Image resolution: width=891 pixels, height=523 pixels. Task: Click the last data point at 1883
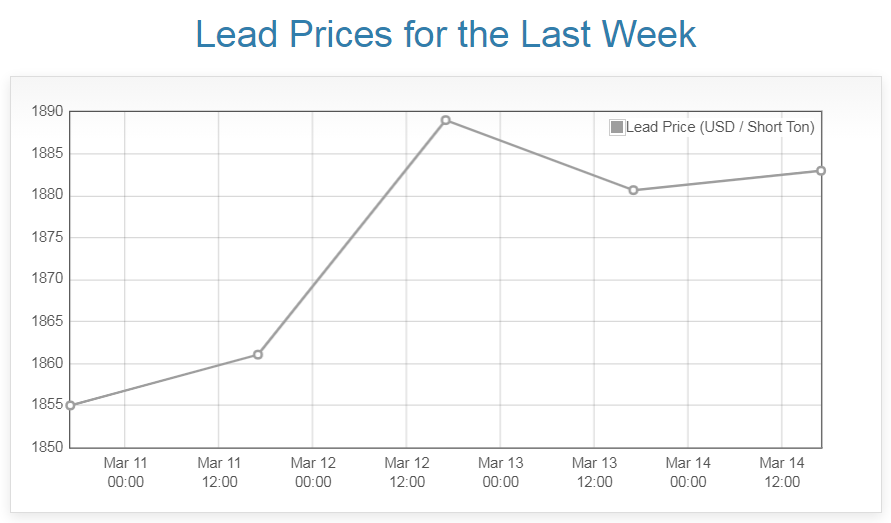pos(821,171)
